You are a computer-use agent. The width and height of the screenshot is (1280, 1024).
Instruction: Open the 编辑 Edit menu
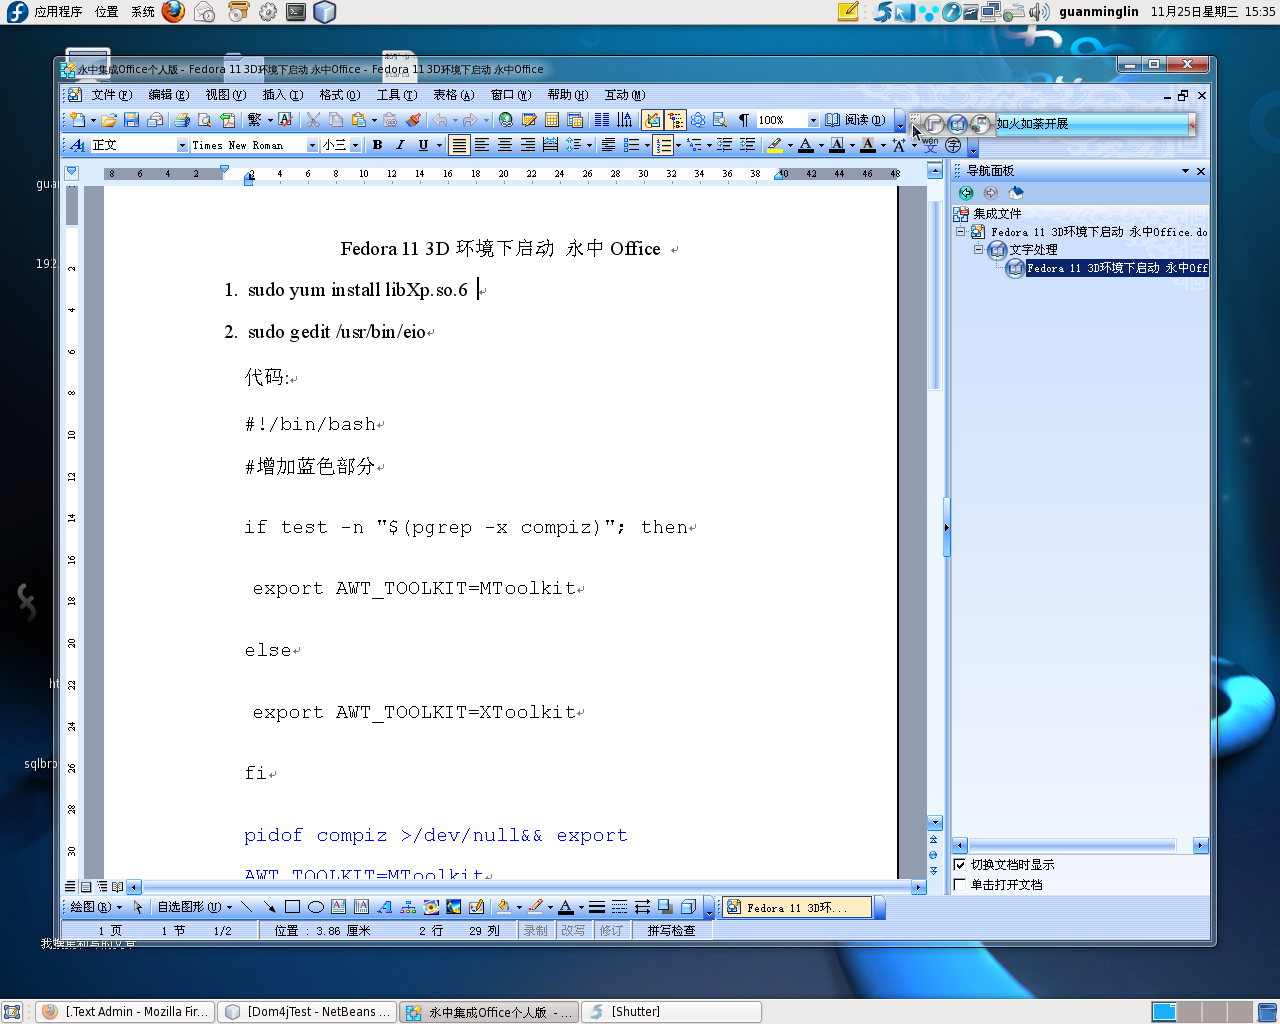coord(168,95)
